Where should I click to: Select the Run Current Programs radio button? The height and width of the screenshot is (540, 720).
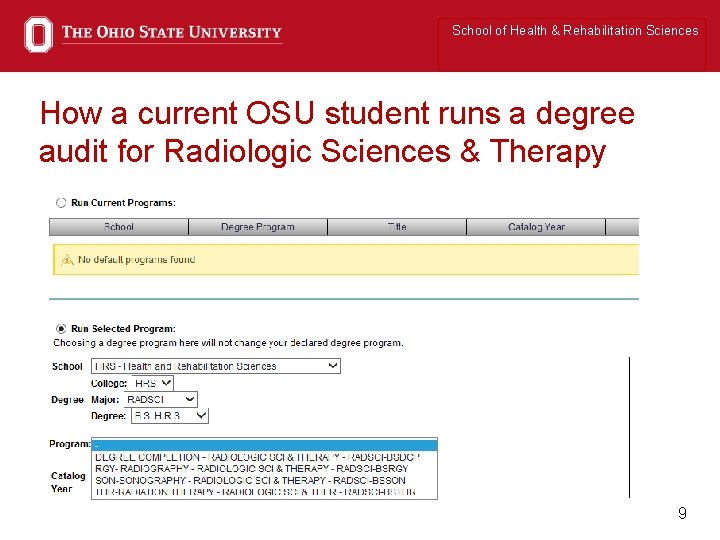(61, 203)
